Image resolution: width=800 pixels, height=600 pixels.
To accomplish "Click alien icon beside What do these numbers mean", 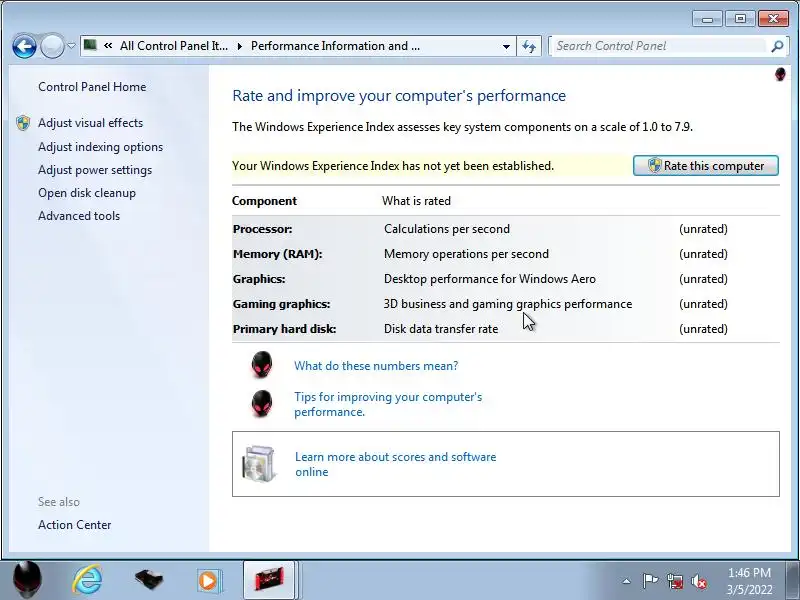I will 262,364.
